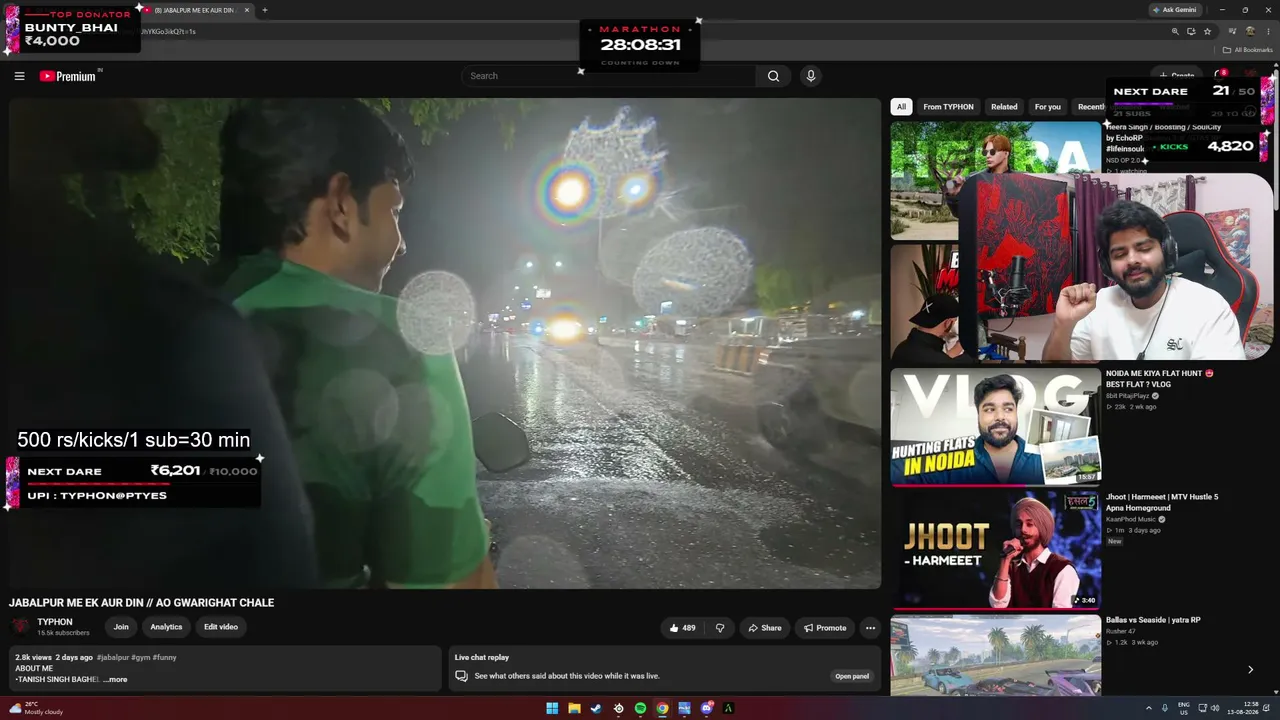
Task: Open Analytics for this video
Action: click(x=166, y=627)
